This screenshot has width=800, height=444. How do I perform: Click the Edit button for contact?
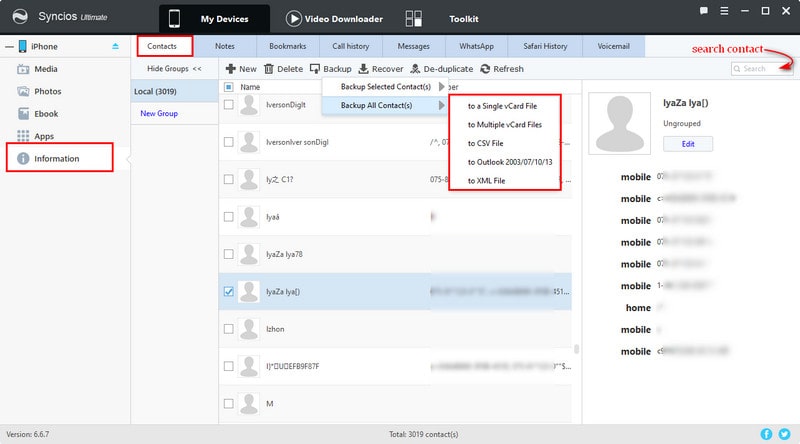(x=687, y=144)
